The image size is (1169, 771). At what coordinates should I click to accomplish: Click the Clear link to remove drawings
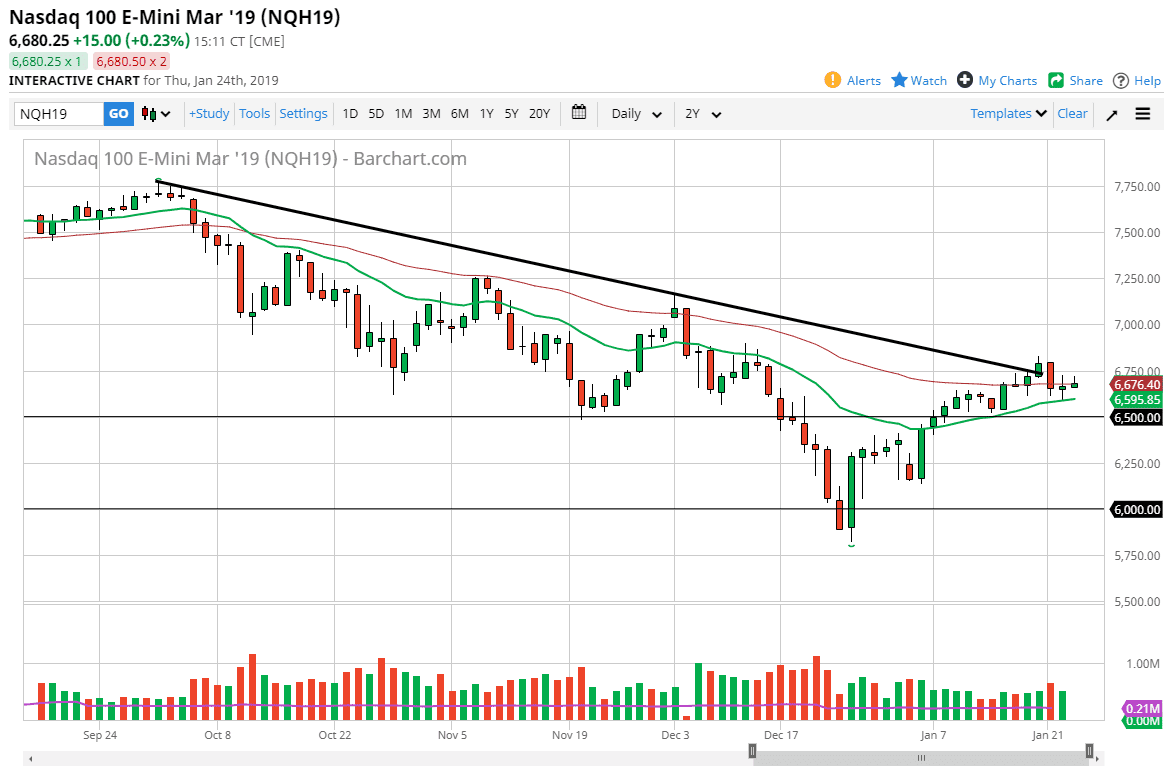1072,114
